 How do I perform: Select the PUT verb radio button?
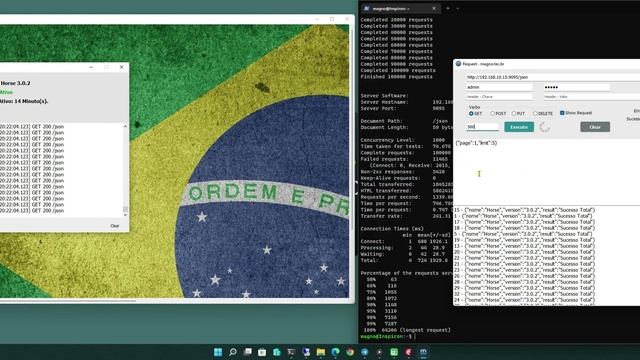514,113
